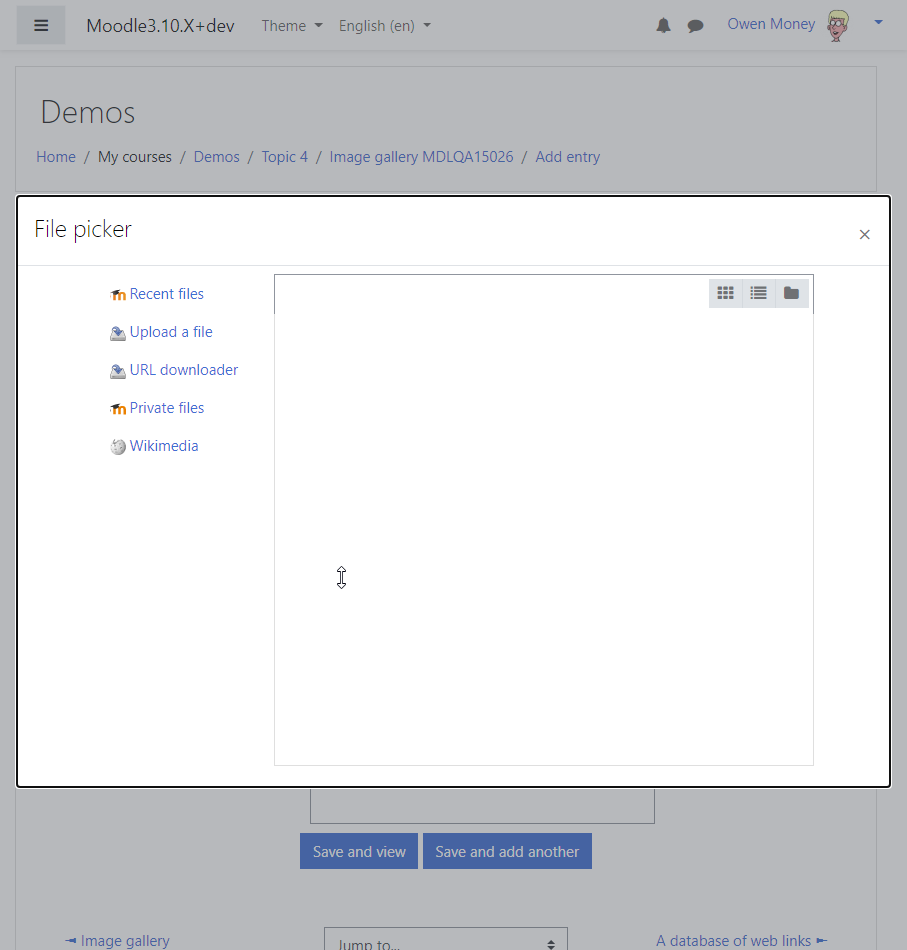Image resolution: width=907 pixels, height=950 pixels.
Task: Expand the user menu arrow
Action: [878, 22]
